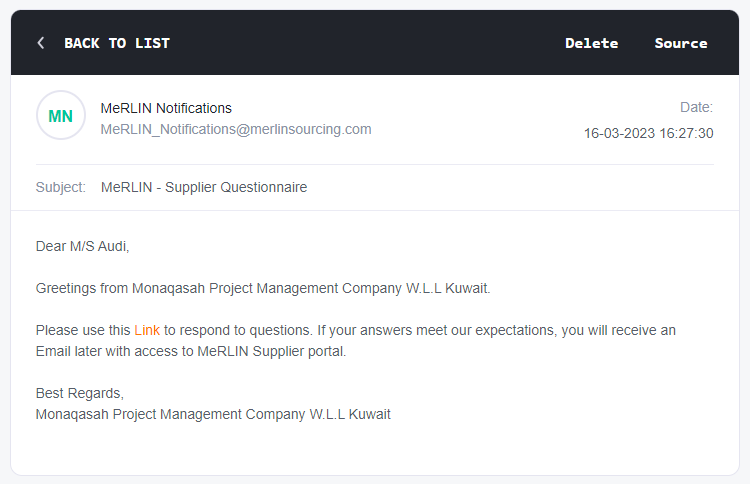The image size is (750, 484).
Task: Go back via BACK TO LIST
Action: coord(116,43)
